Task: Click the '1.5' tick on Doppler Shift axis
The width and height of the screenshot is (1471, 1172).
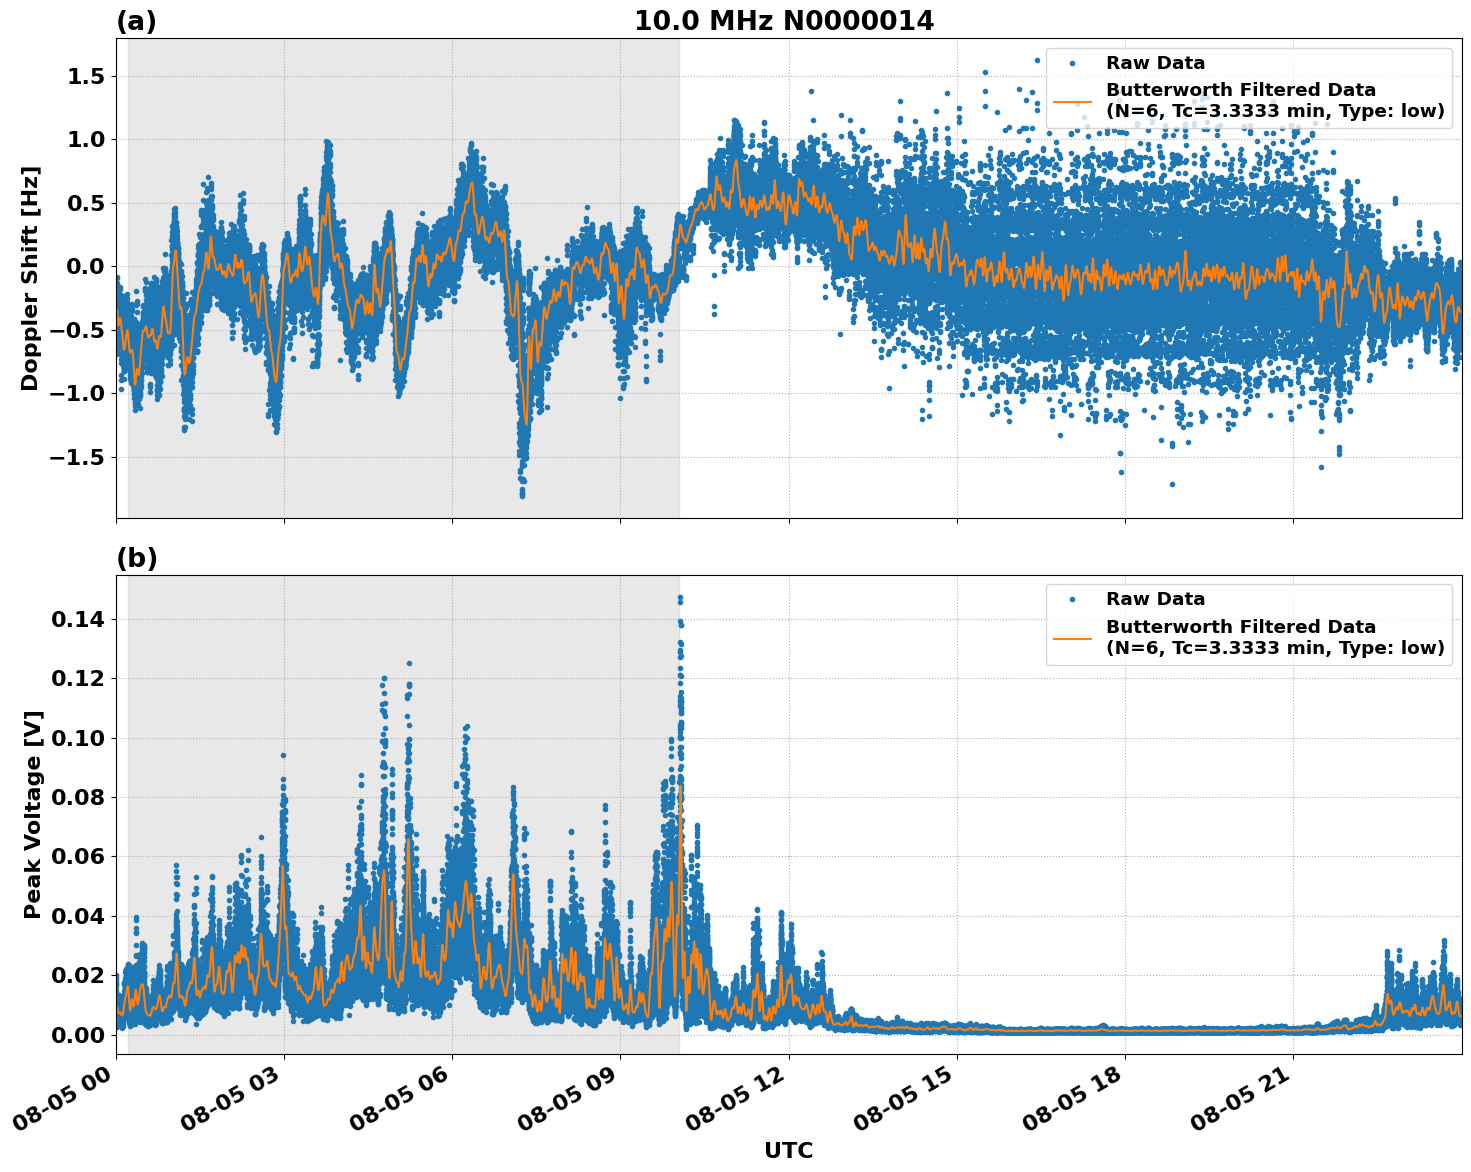Action: (x=88, y=77)
